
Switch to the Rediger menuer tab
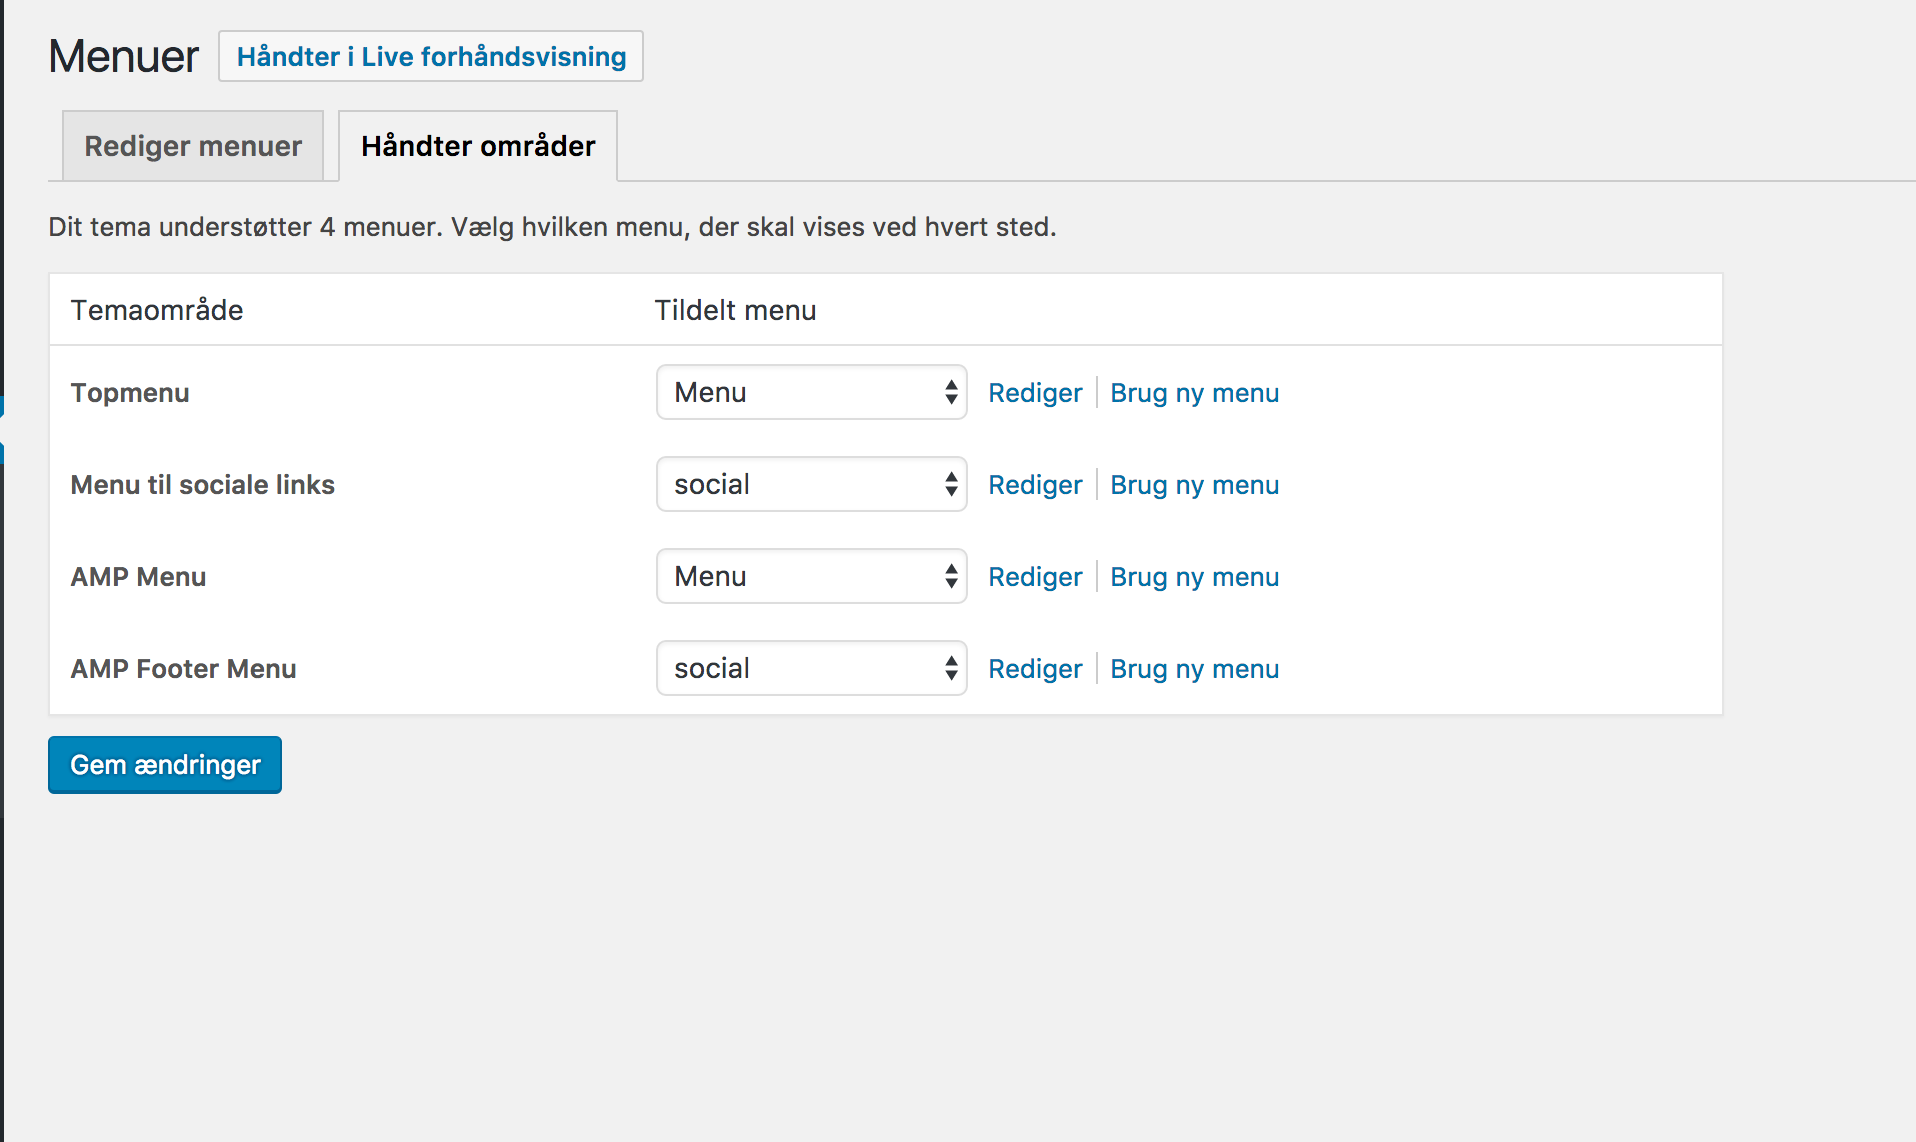[193, 147]
